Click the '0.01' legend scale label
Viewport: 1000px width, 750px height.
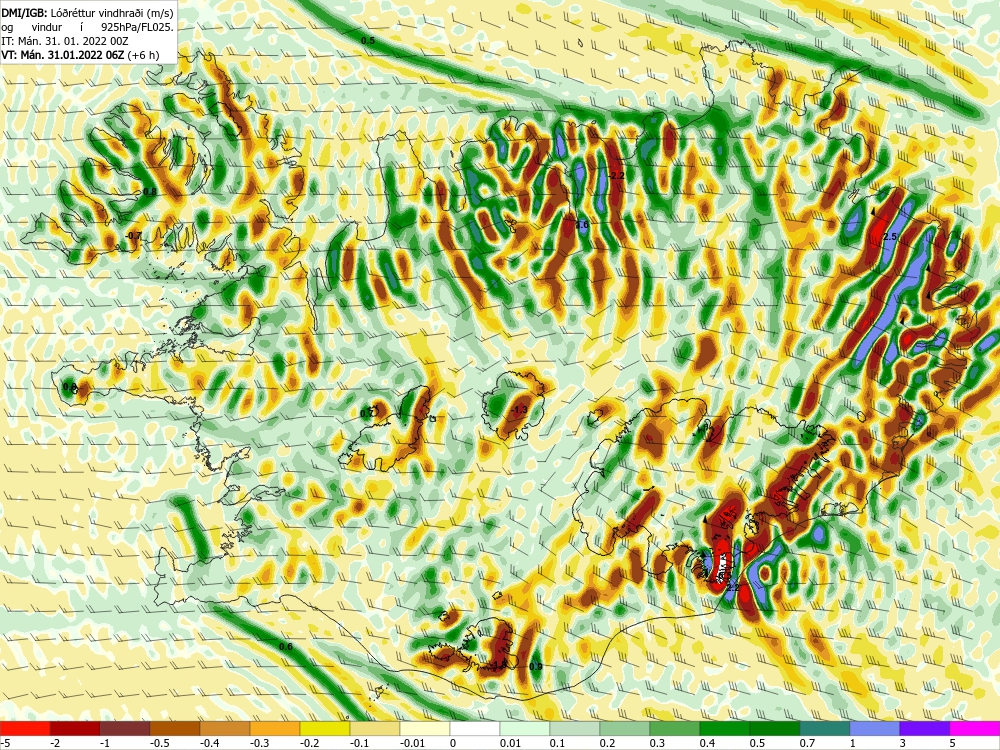click(510, 743)
